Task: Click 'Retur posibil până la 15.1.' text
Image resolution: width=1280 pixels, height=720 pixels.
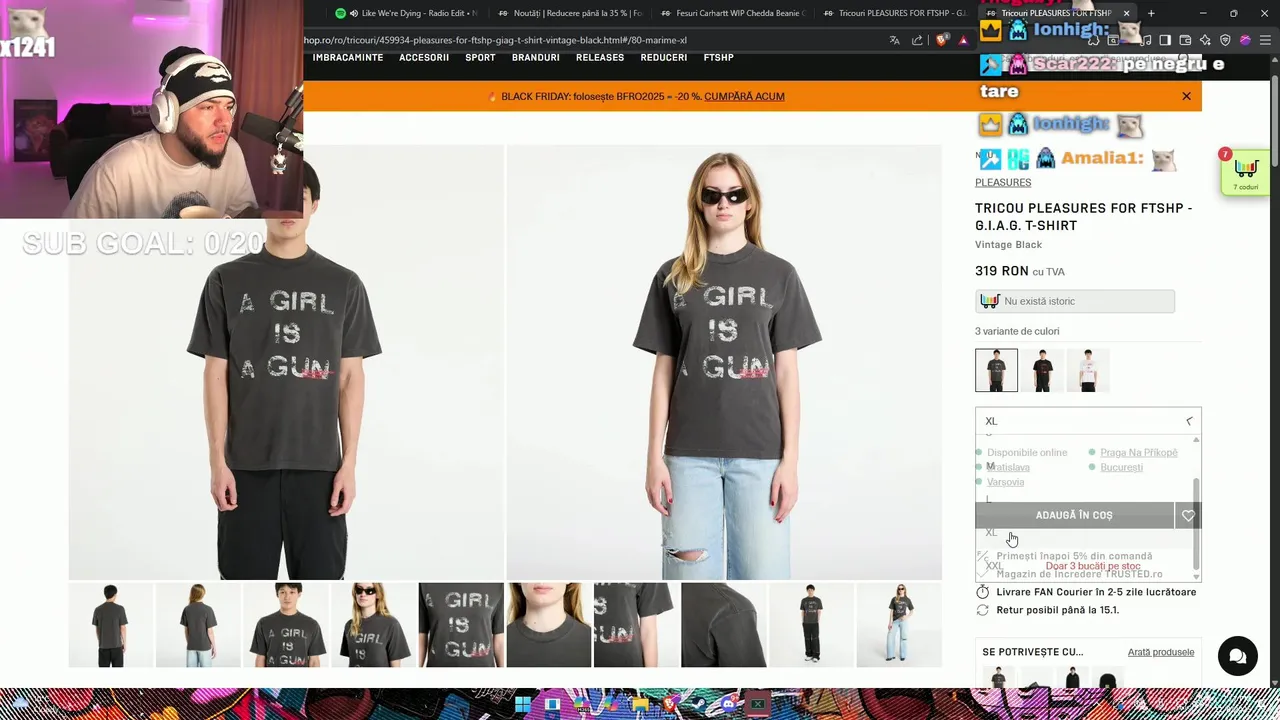Action: [1057, 610]
